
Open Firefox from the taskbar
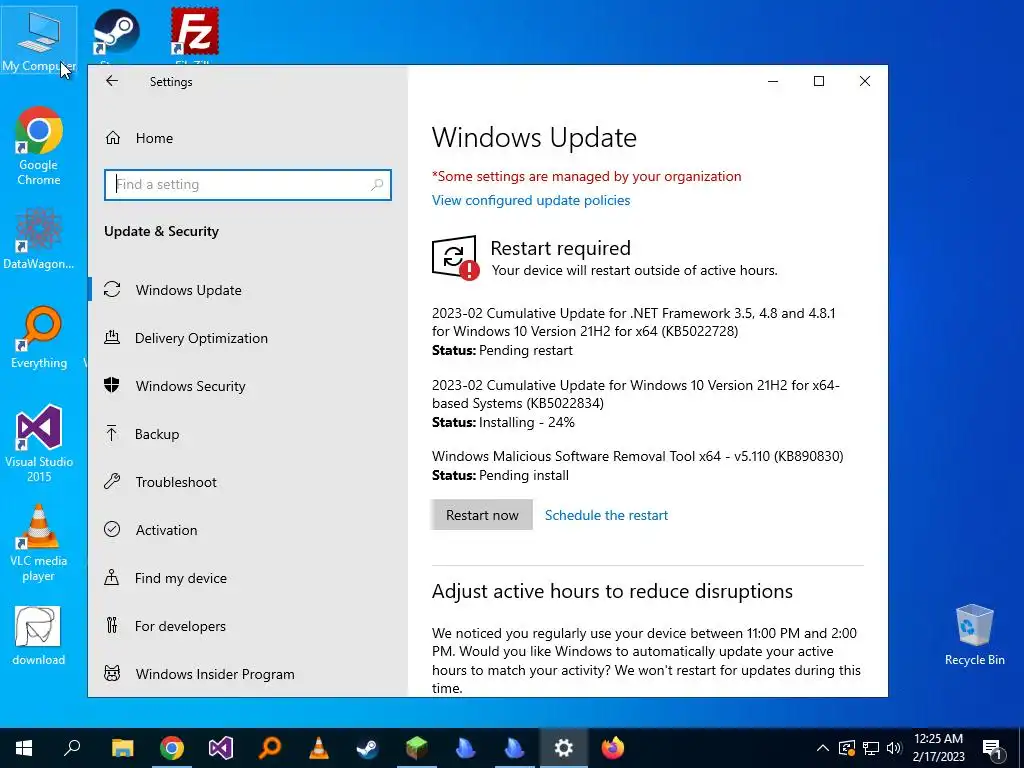pos(613,748)
